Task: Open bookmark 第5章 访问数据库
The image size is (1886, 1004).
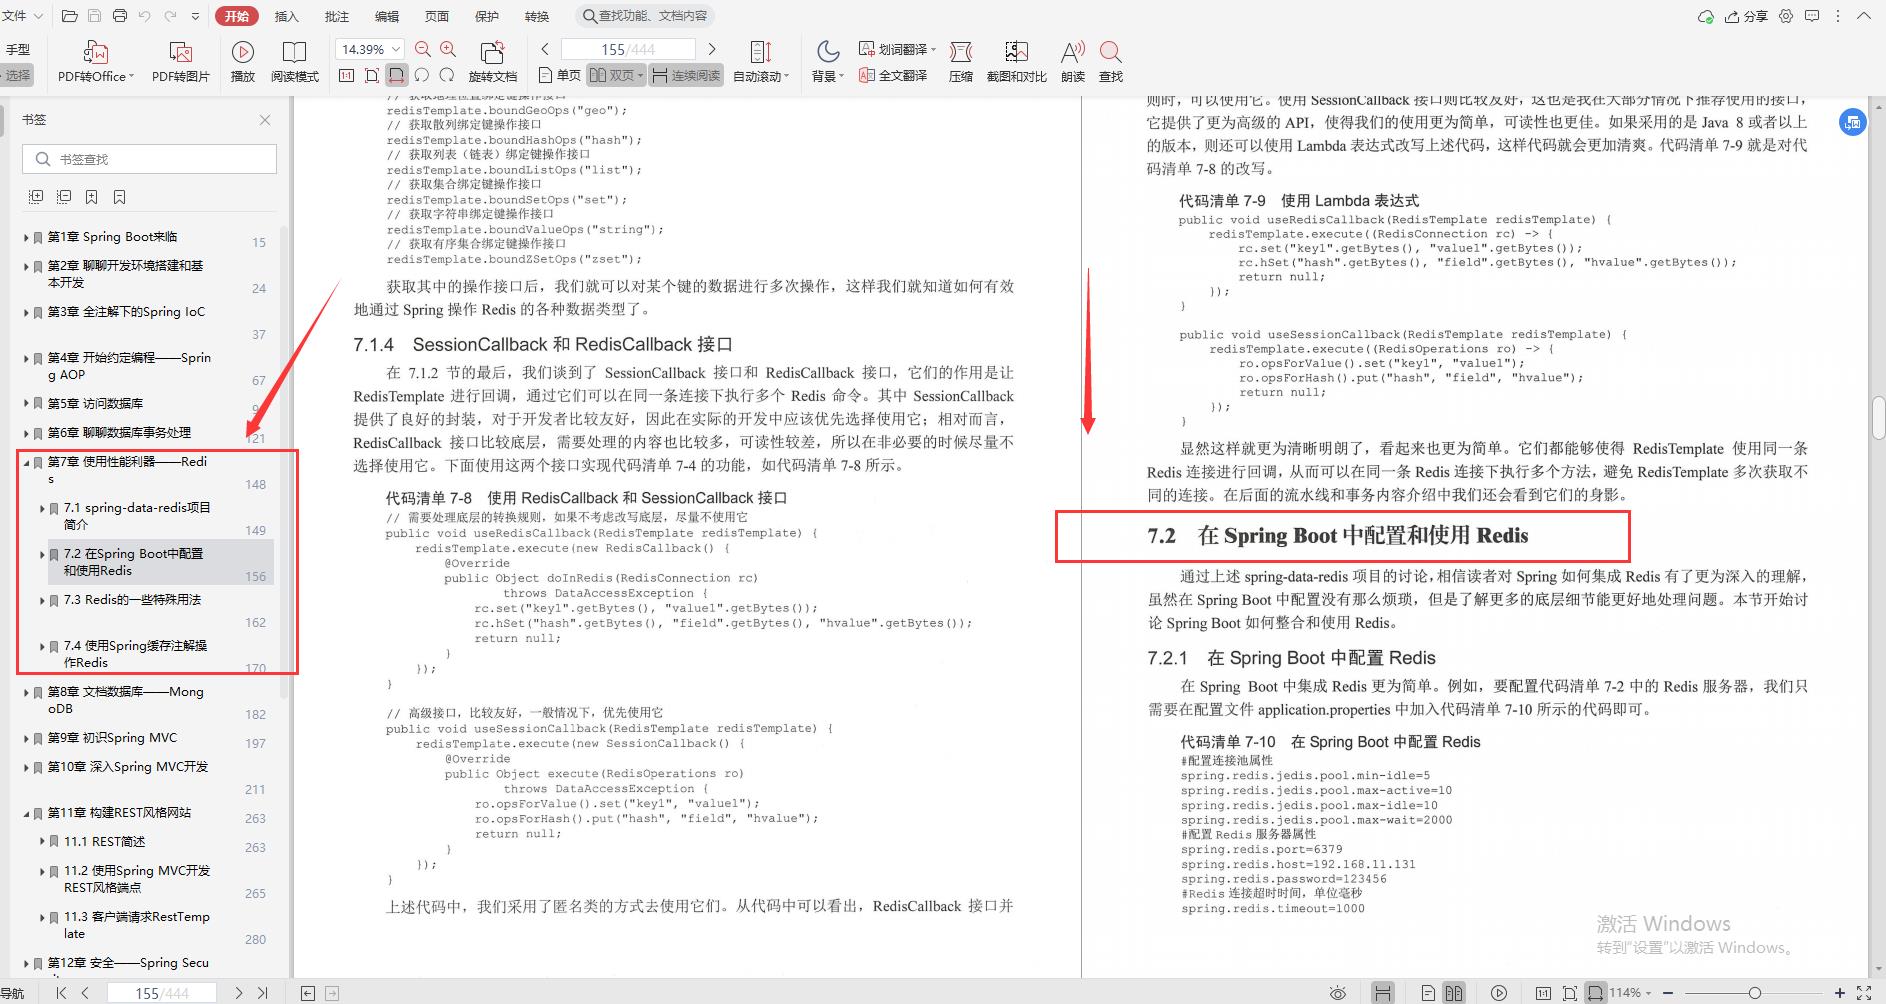Action: click(95, 404)
